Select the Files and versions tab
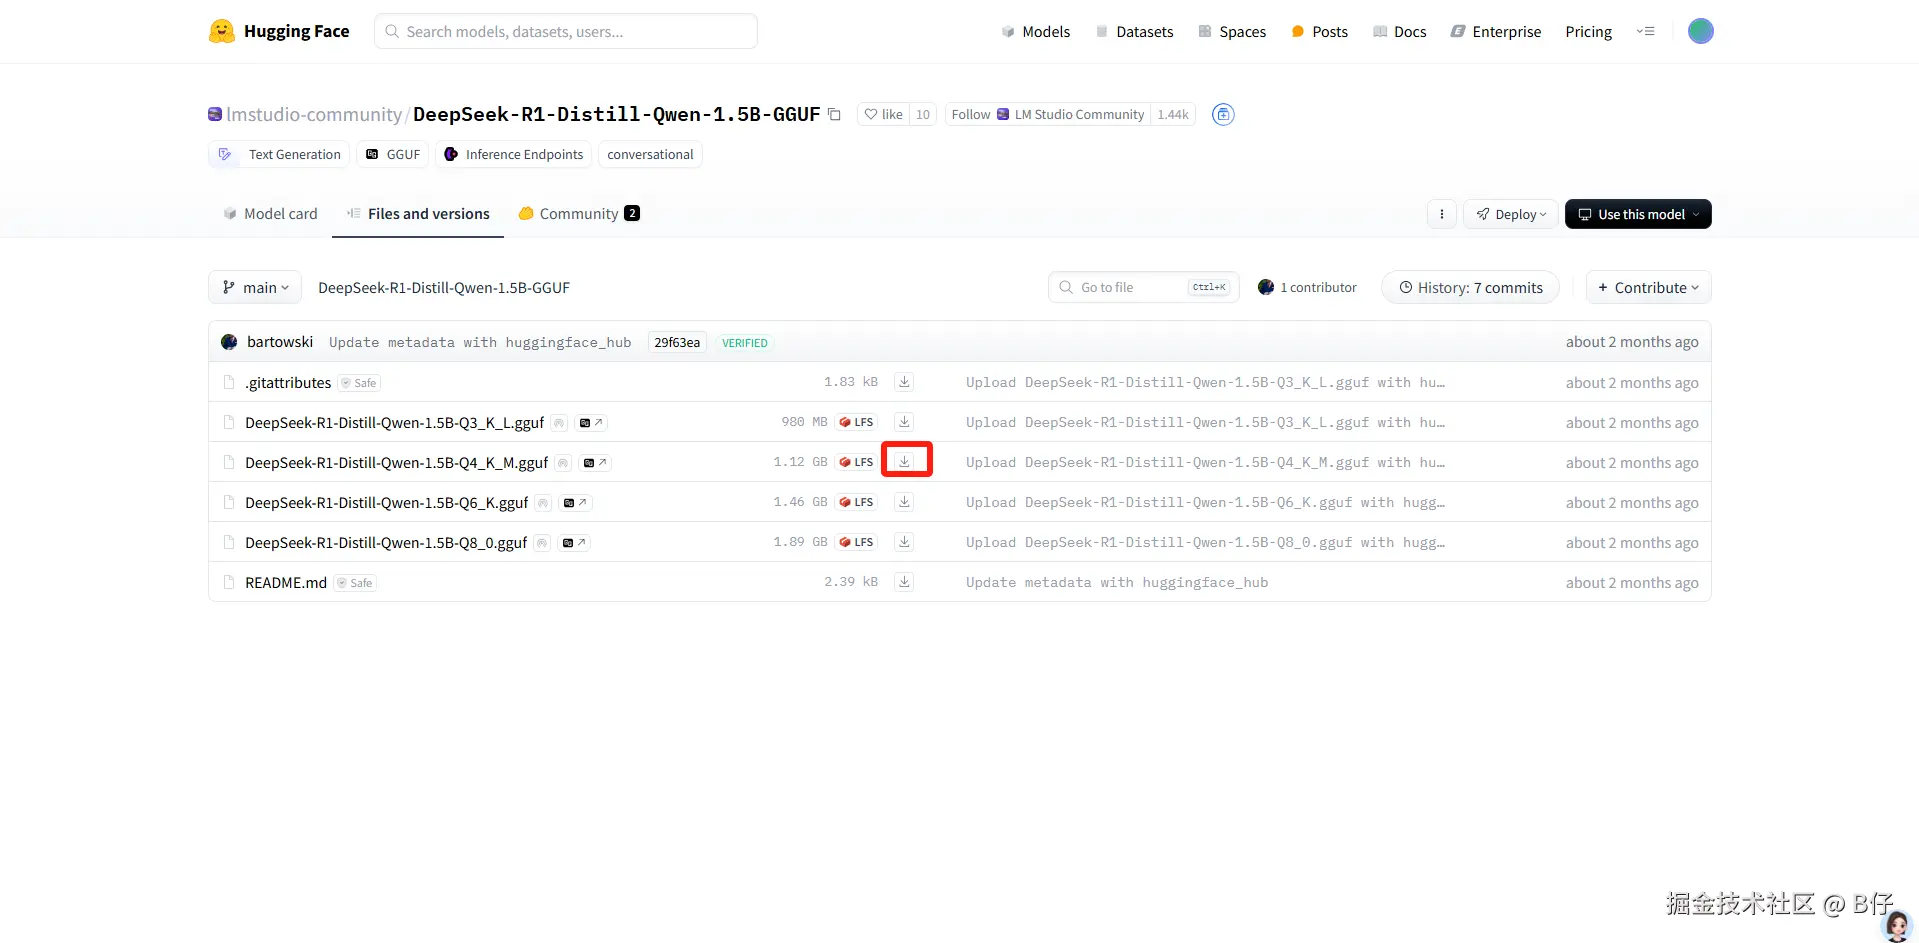This screenshot has height=943, width=1919. [x=418, y=214]
